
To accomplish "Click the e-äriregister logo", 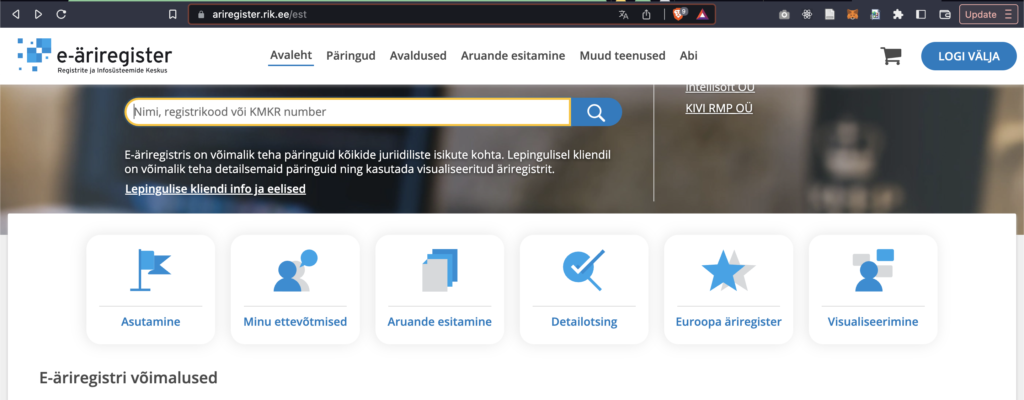I will [x=95, y=55].
